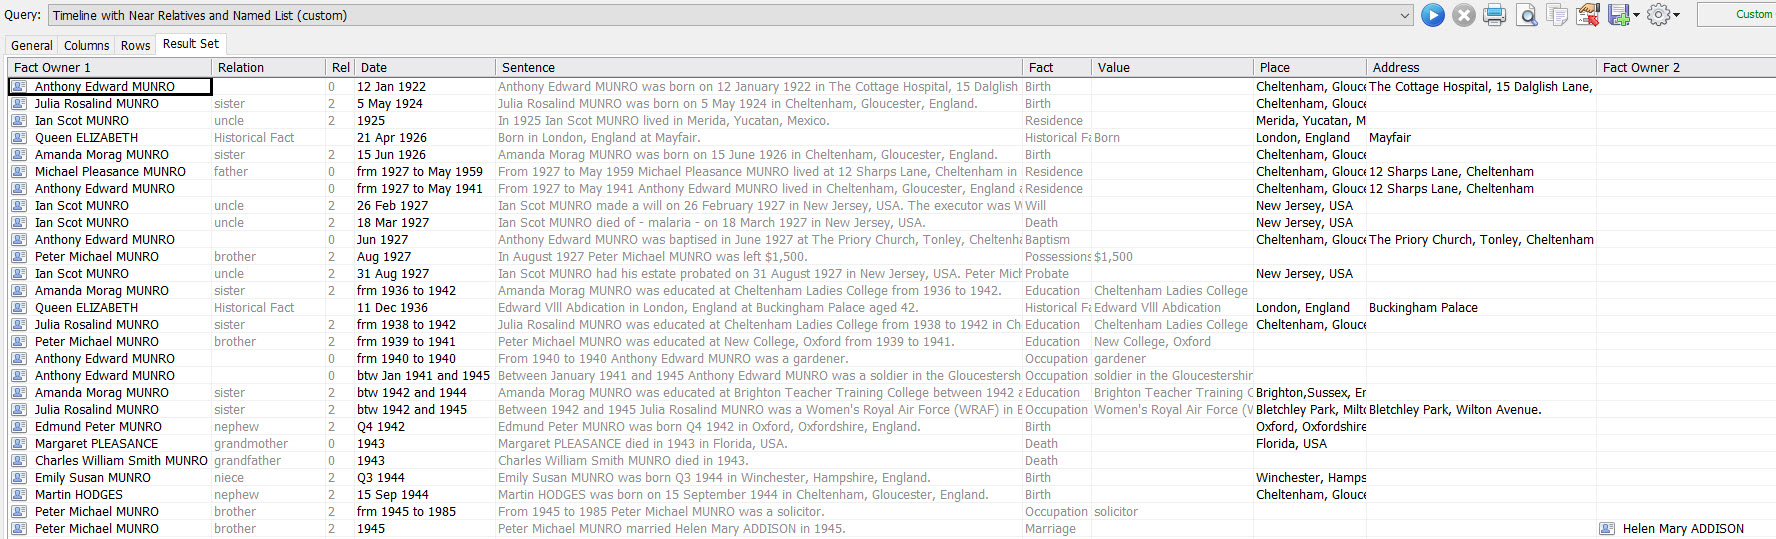Screen dimensions: 1776x539
Task: Click the Place column header
Action: (1310, 67)
